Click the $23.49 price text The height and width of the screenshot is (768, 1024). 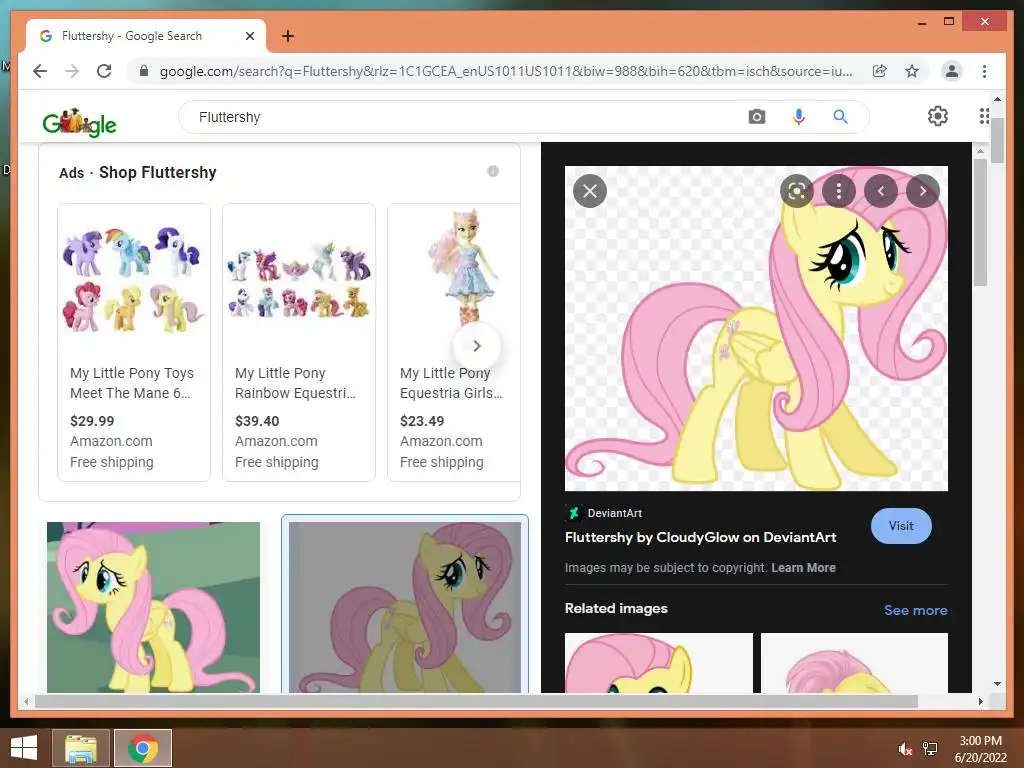pyautogui.click(x=422, y=421)
